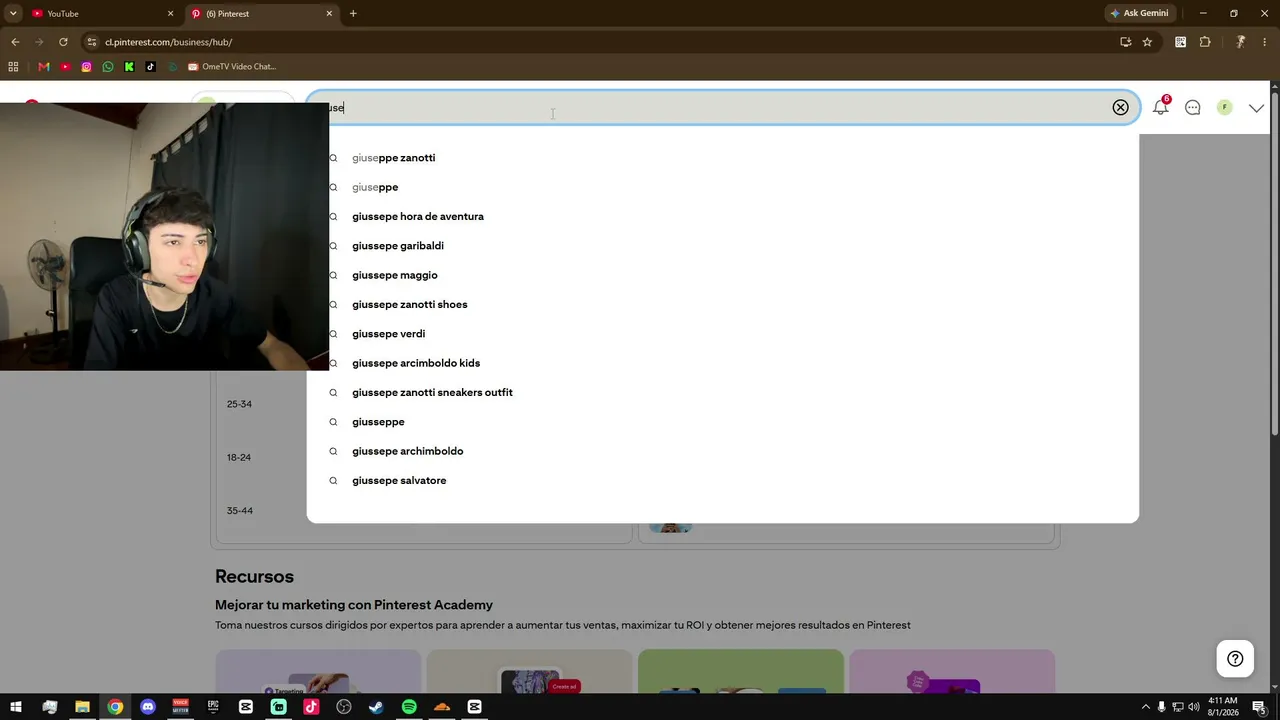Open TikTok app from the taskbar
This screenshot has height=720, width=1280.
311,707
